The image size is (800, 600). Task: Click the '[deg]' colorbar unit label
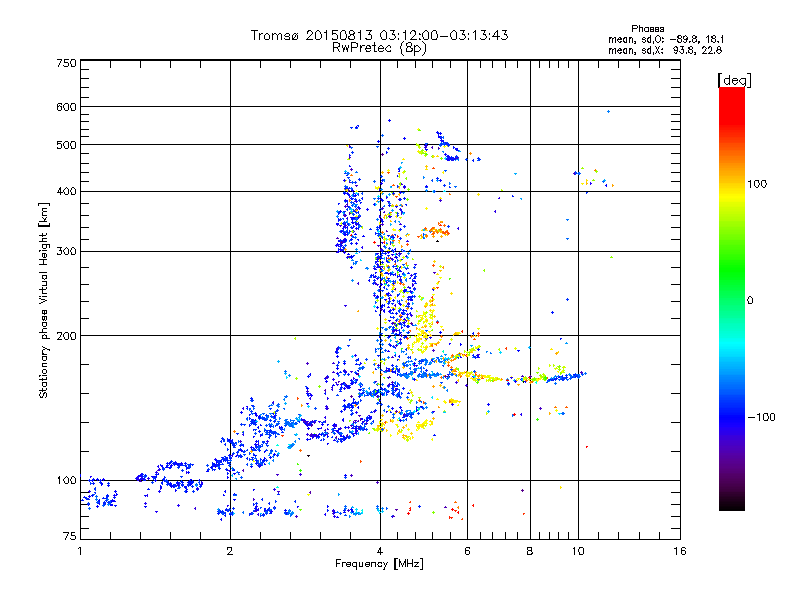pyautogui.click(x=734, y=80)
